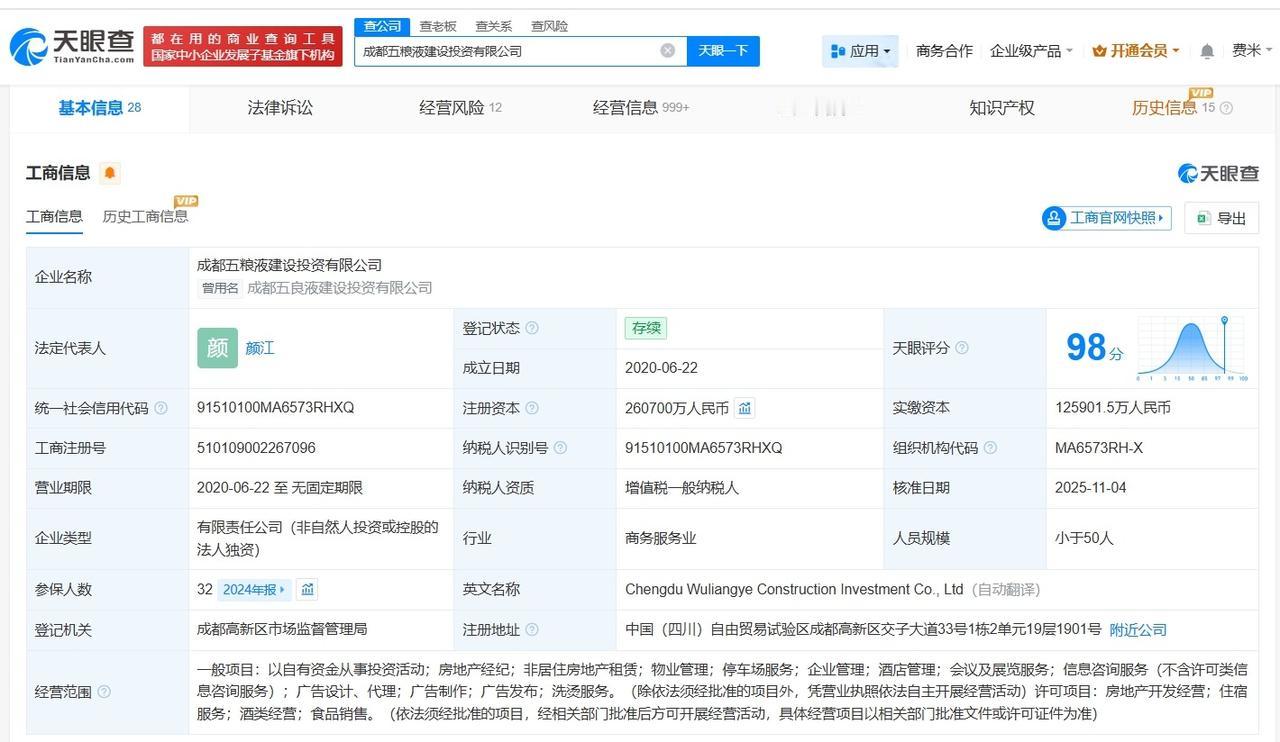The image size is (1280, 742).
Task: Open chart icon beside 2024年报 badge
Action: 308,590
